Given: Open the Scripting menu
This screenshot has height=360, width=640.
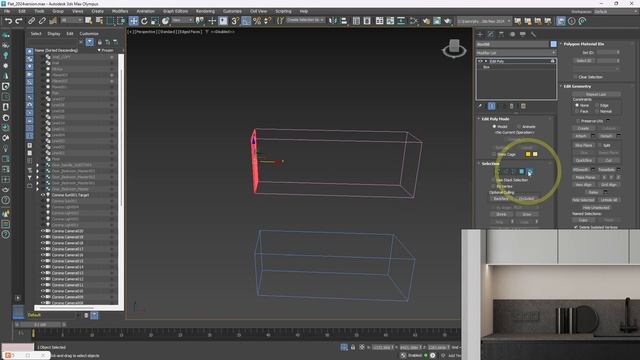Looking at the screenshot, I should 283,11.
